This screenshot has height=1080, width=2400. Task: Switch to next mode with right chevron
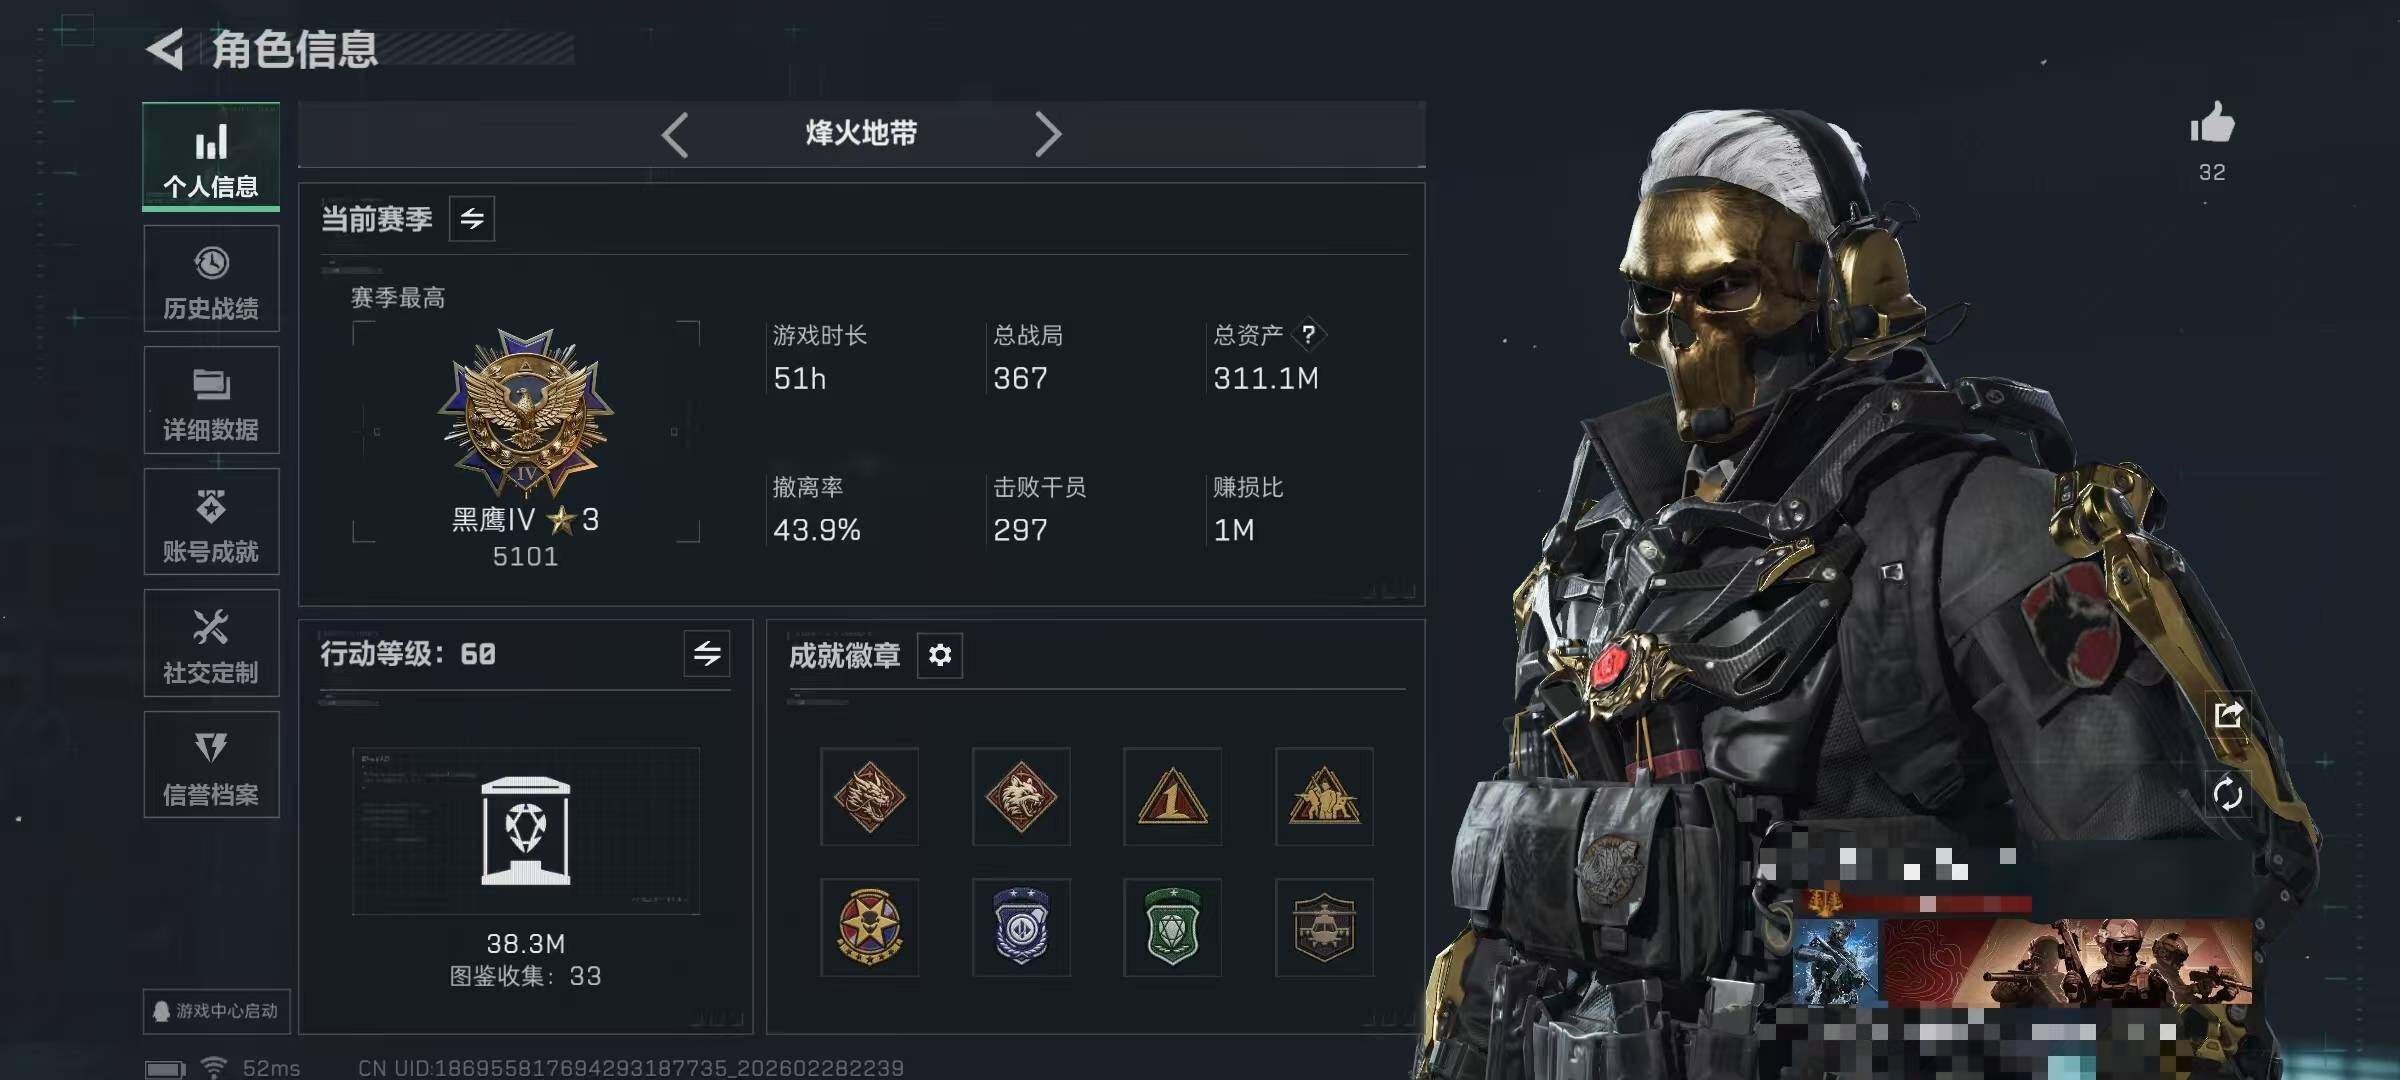[x=1047, y=134]
